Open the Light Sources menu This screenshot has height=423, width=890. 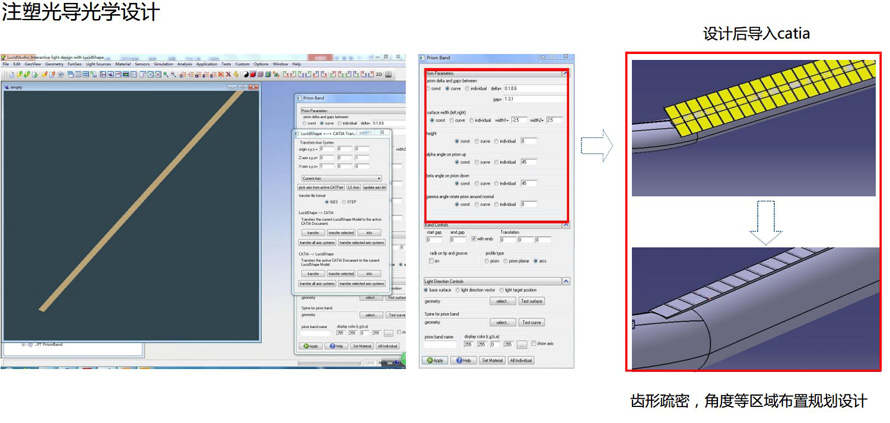(98, 64)
